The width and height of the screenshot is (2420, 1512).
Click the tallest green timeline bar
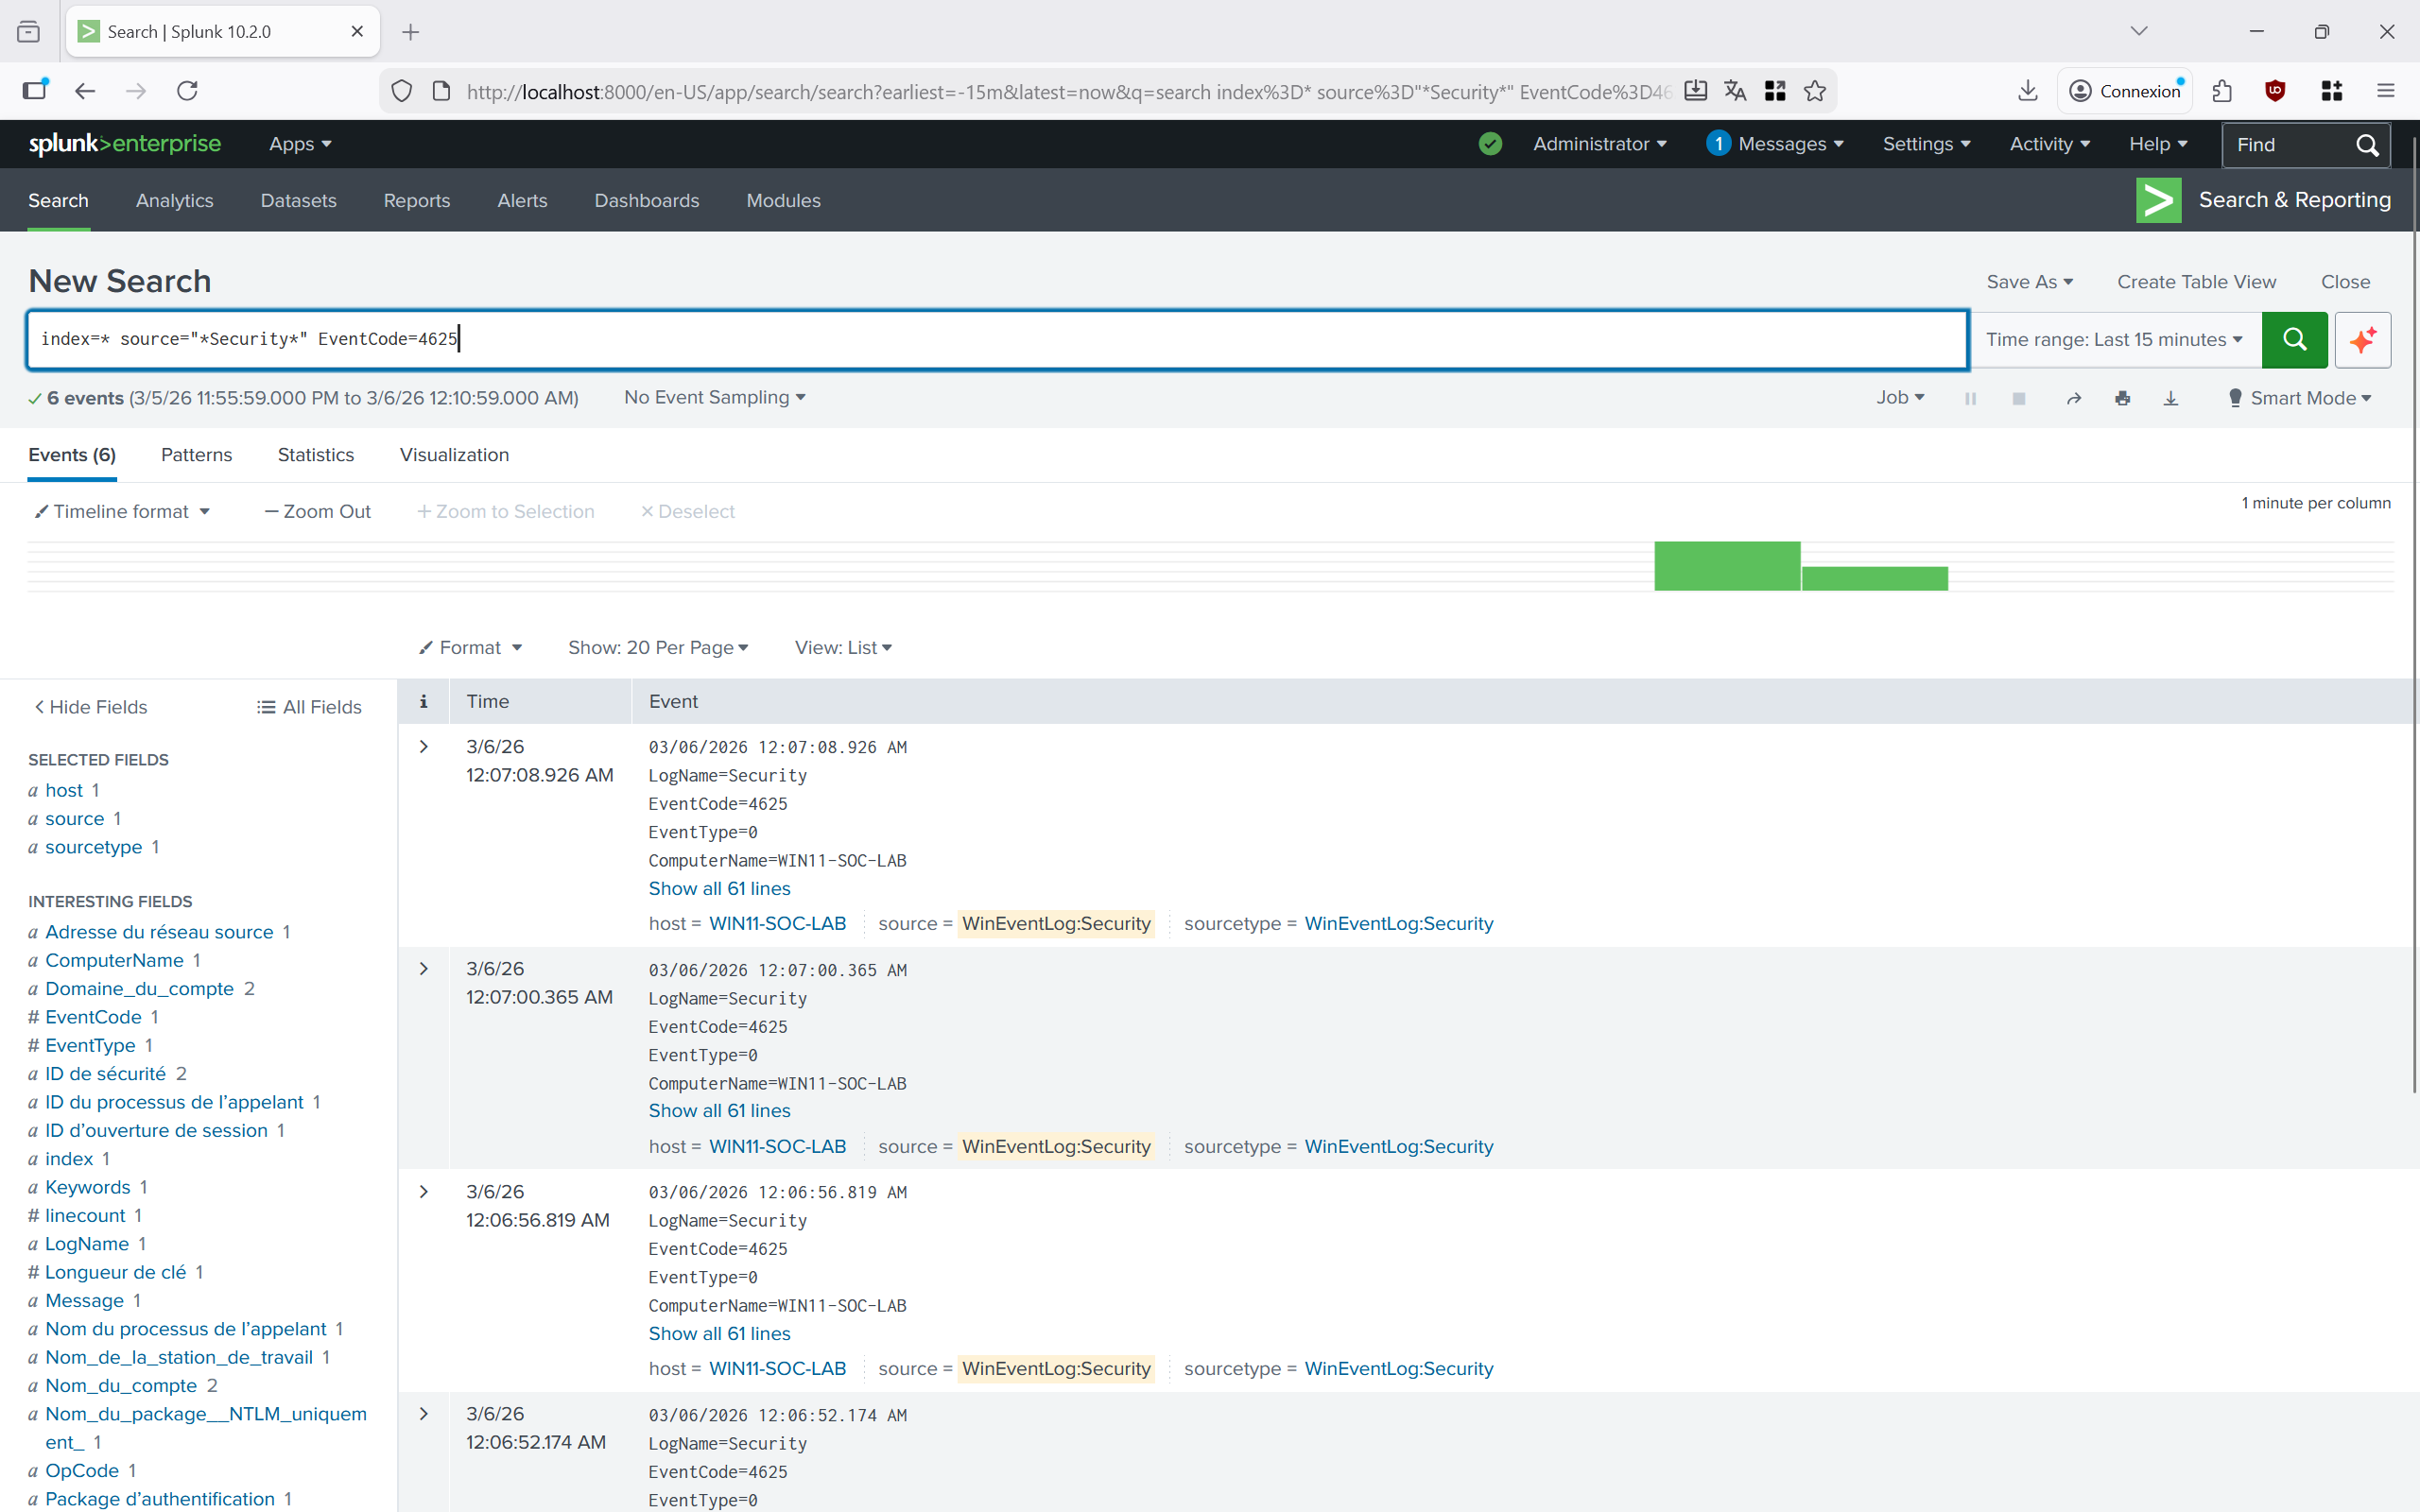click(x=1726, y=566)
